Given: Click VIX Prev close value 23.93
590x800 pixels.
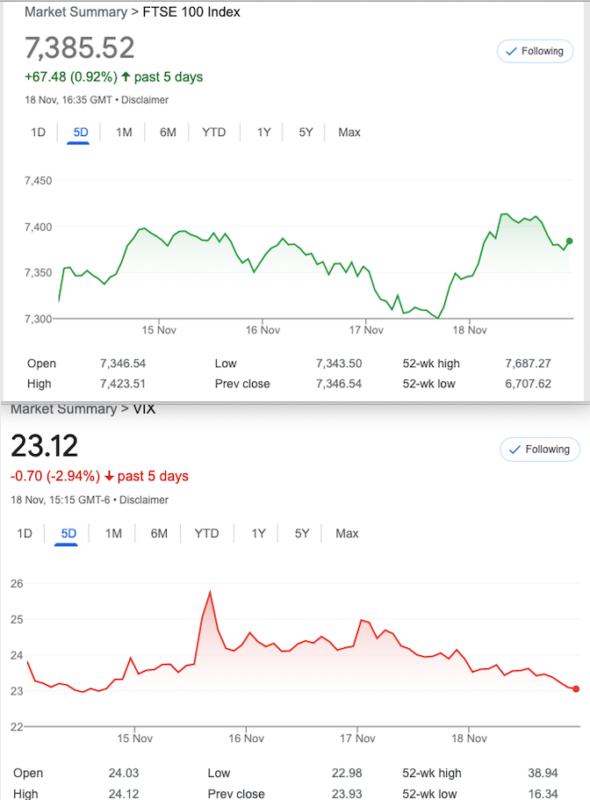Looking at the screenshot, I should click(347, 794).
